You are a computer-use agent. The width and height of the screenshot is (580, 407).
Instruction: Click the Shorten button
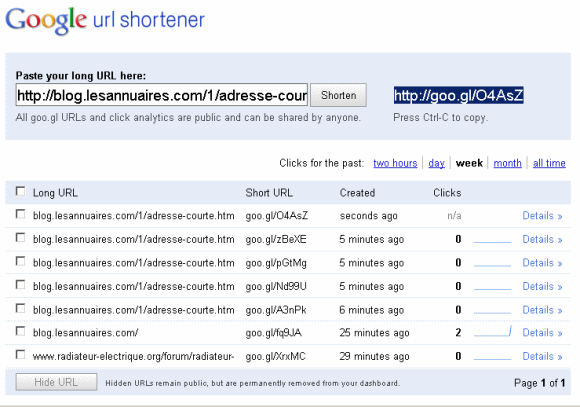click(338, 95)
